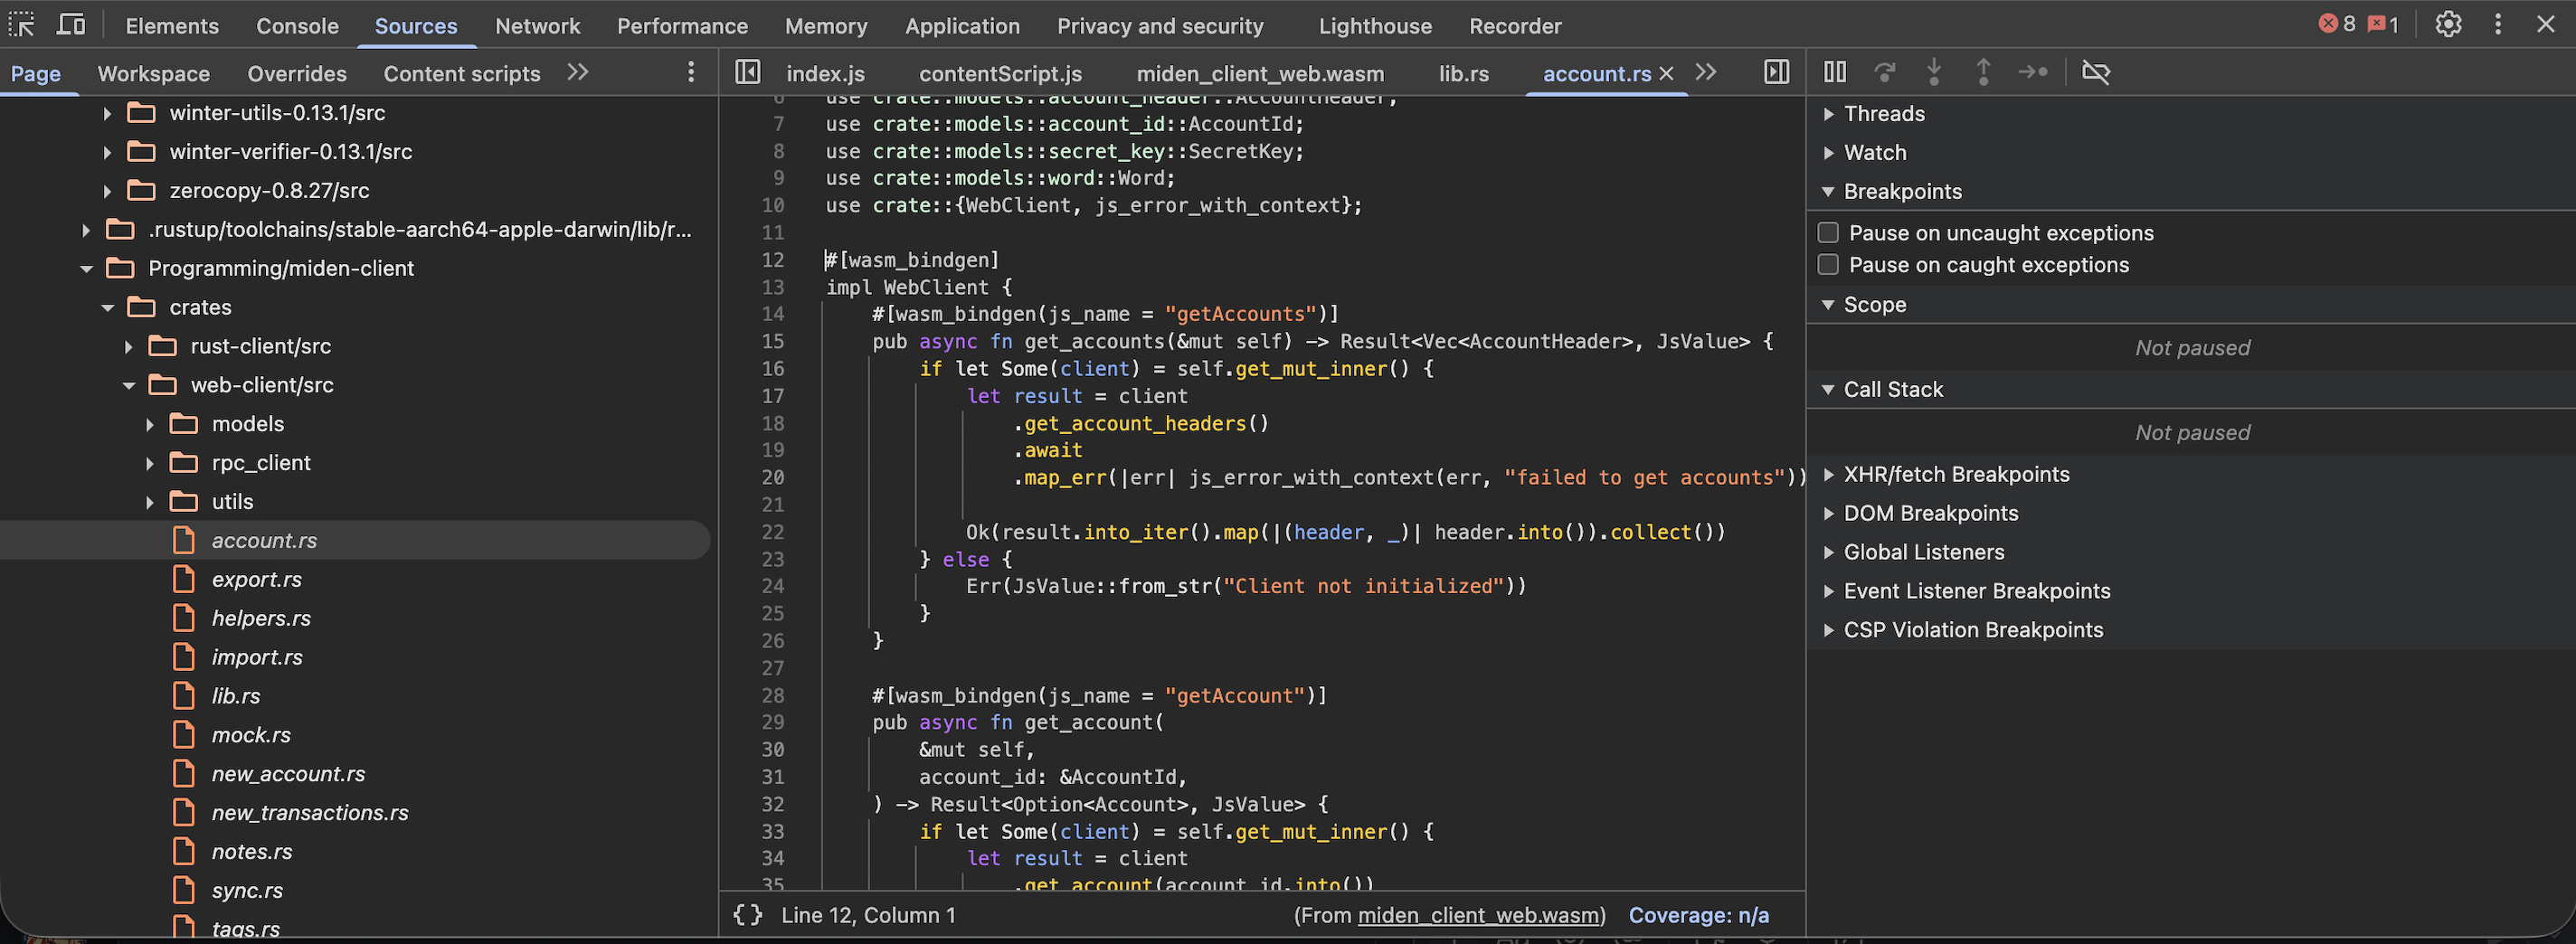Screen dimensions: 2576x944
Task: Expand XHR/fetch Breakpoints section
Action: pos(1956,475)
